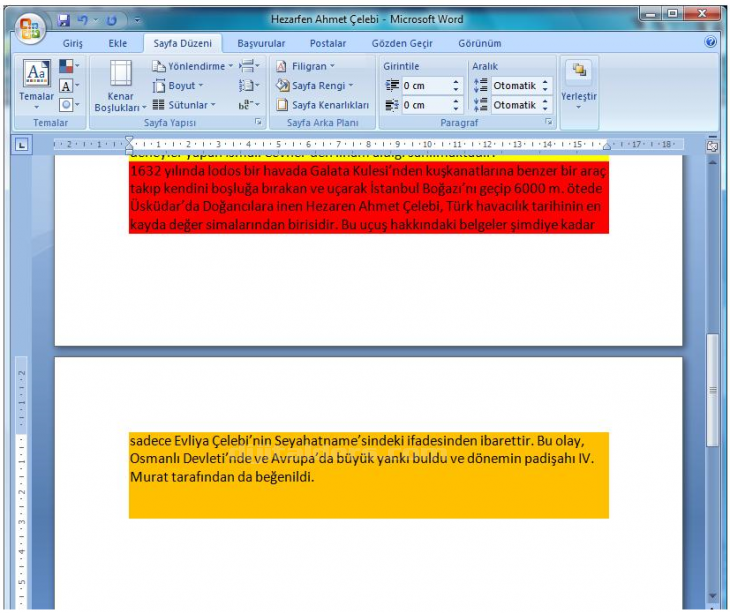The height and width of the screenshot is (613, 730).
Task: Open Sayfa Kenarlıkları page borders
Action: [x=323, y=105]
